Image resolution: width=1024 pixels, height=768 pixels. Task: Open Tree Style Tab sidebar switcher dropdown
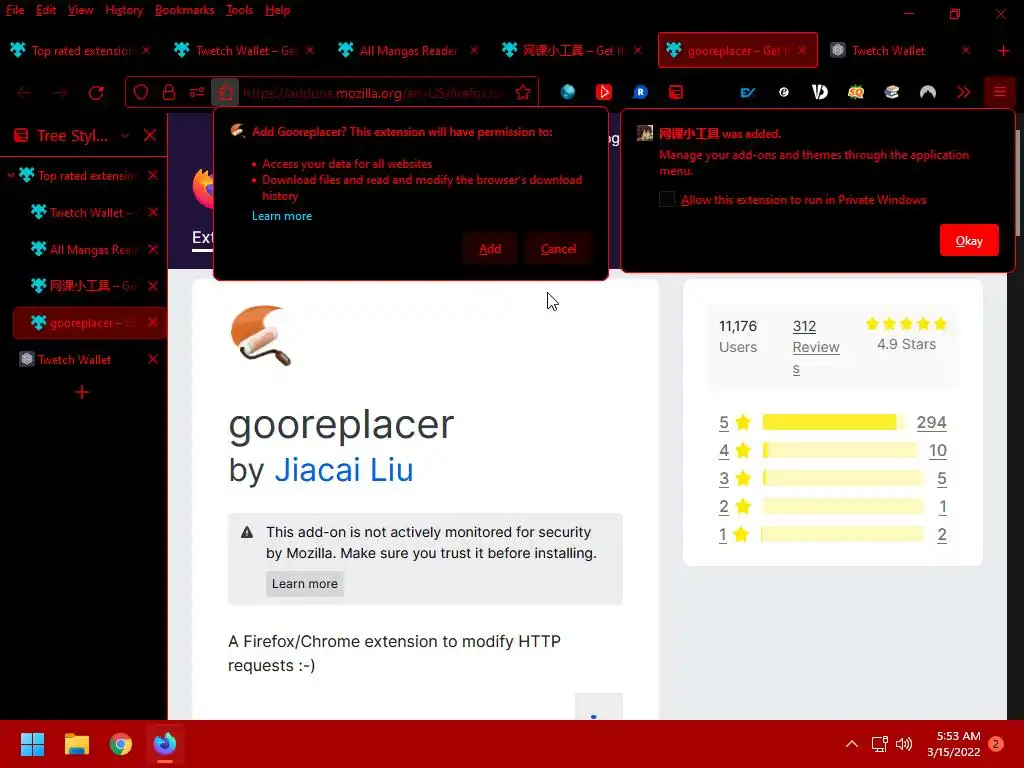(125, 135)
